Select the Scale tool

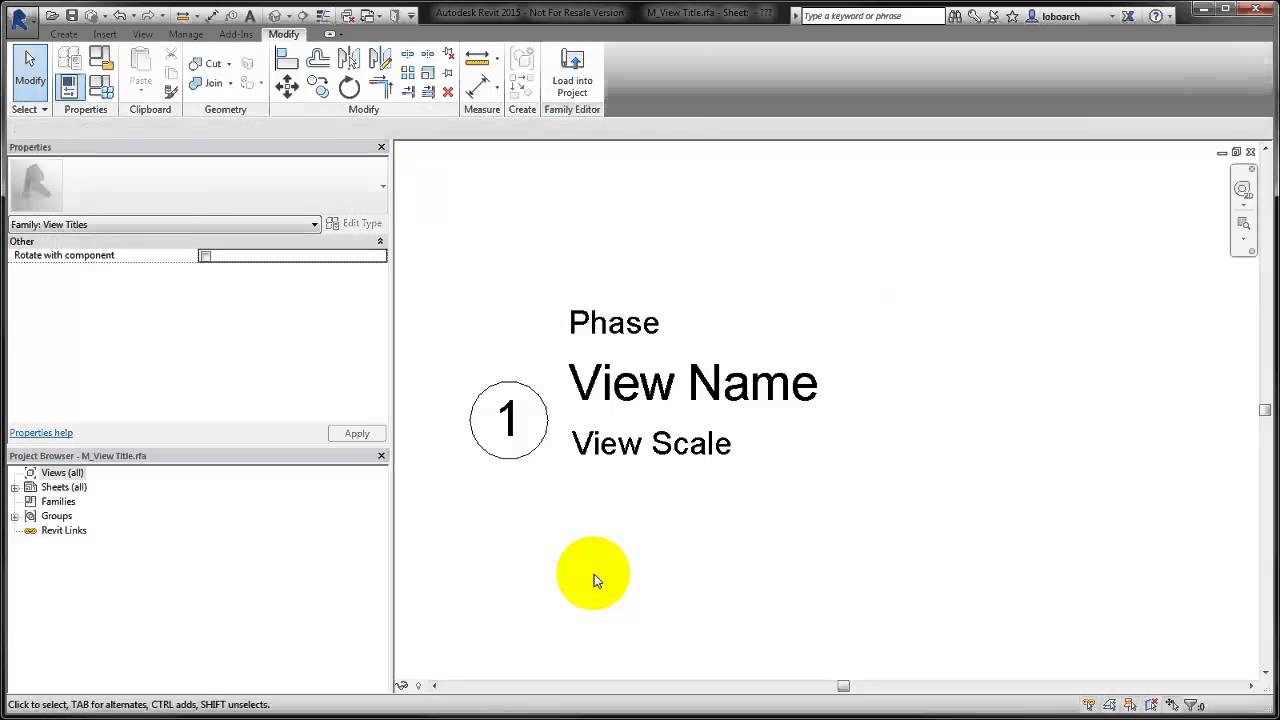tap(428, 73)
